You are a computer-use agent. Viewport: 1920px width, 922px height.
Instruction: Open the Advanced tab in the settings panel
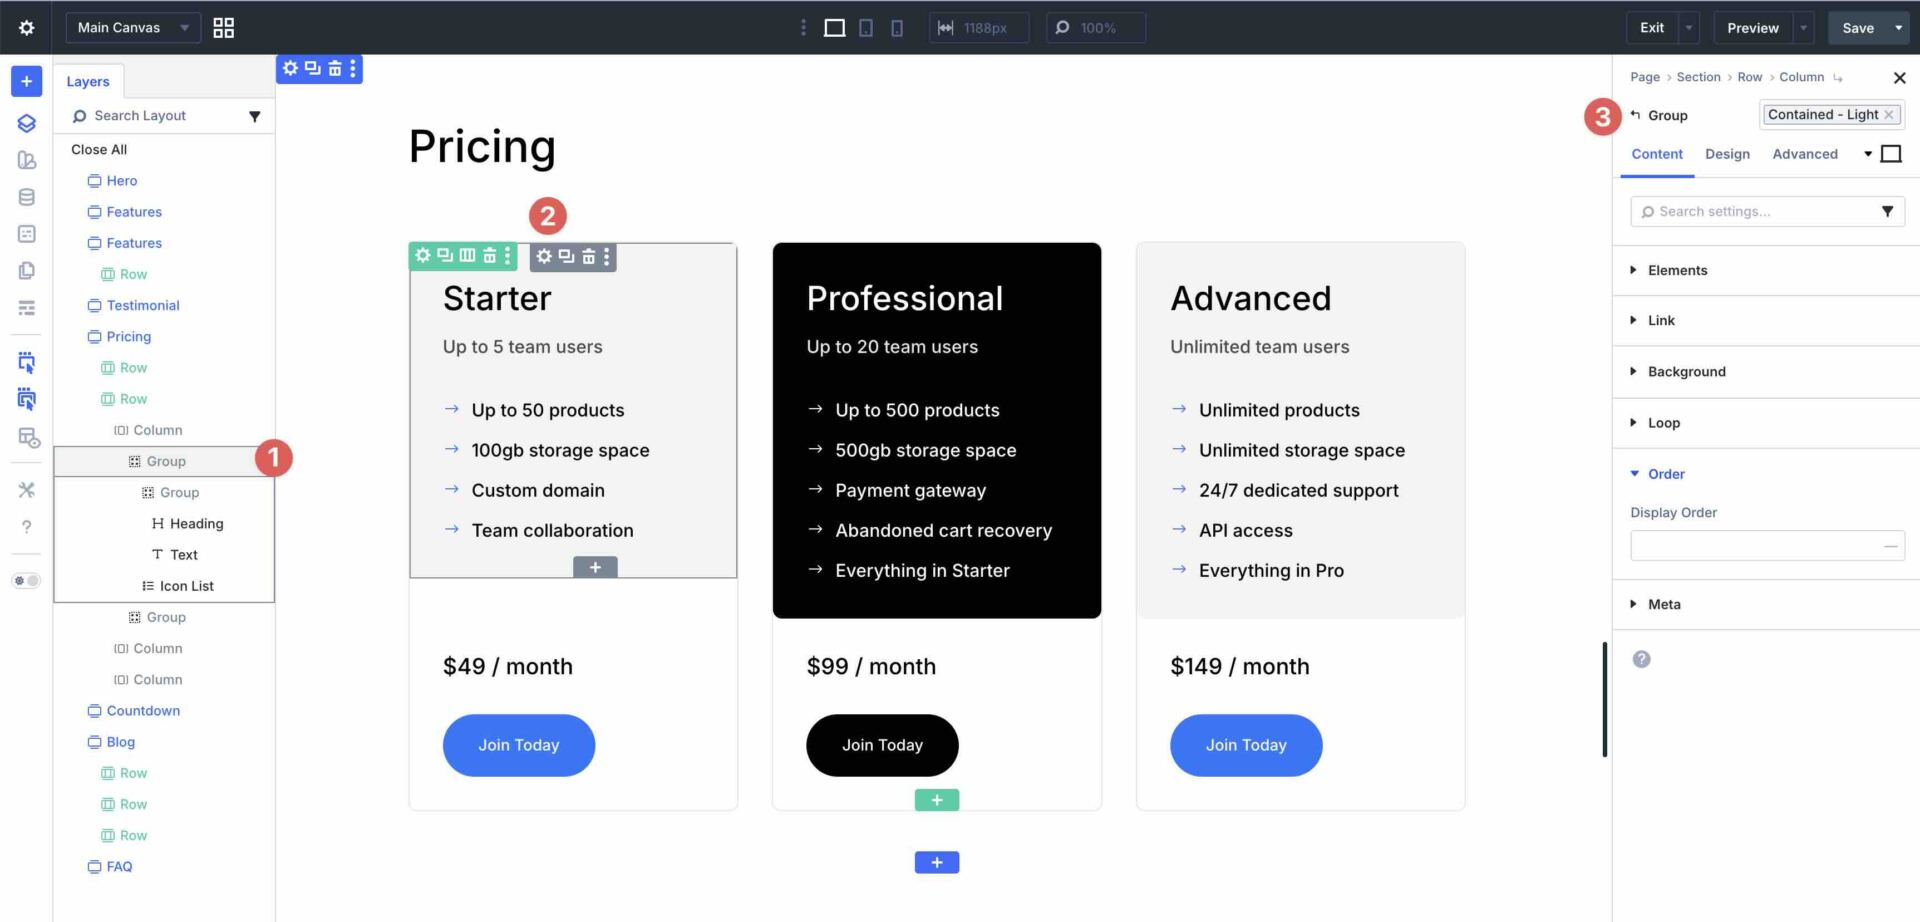(1805, 154)
